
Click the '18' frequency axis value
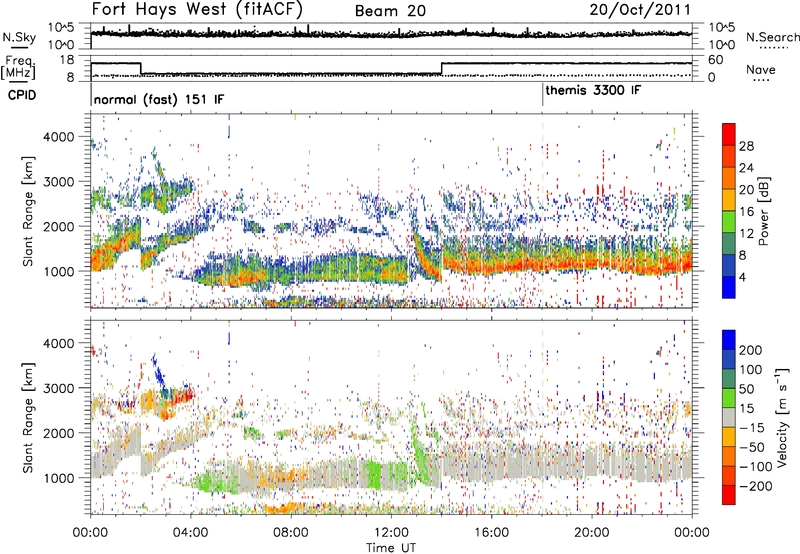(x=67, y=60)
